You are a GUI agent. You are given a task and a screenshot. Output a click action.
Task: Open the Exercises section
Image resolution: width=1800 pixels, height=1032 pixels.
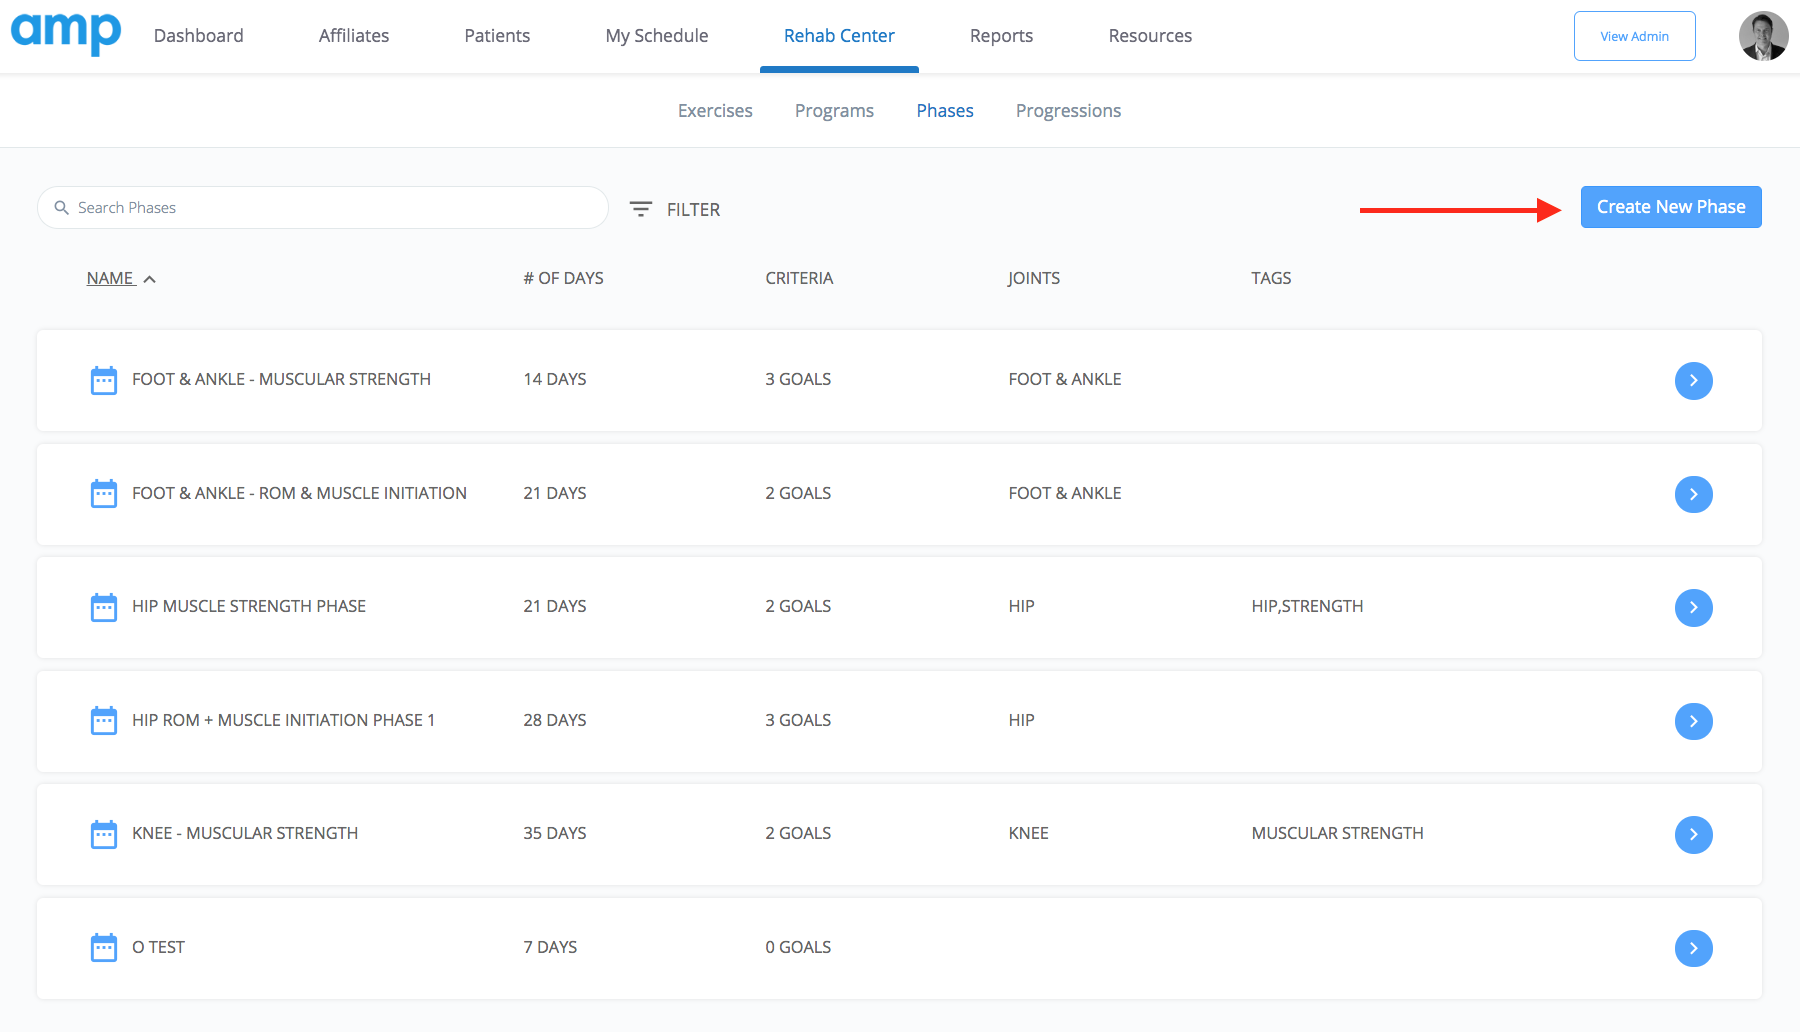click(715, 110)
